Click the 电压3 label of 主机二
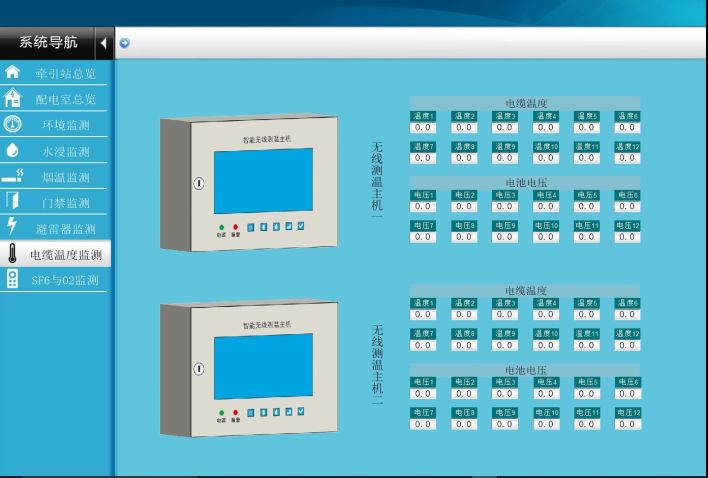 point(505,382)
